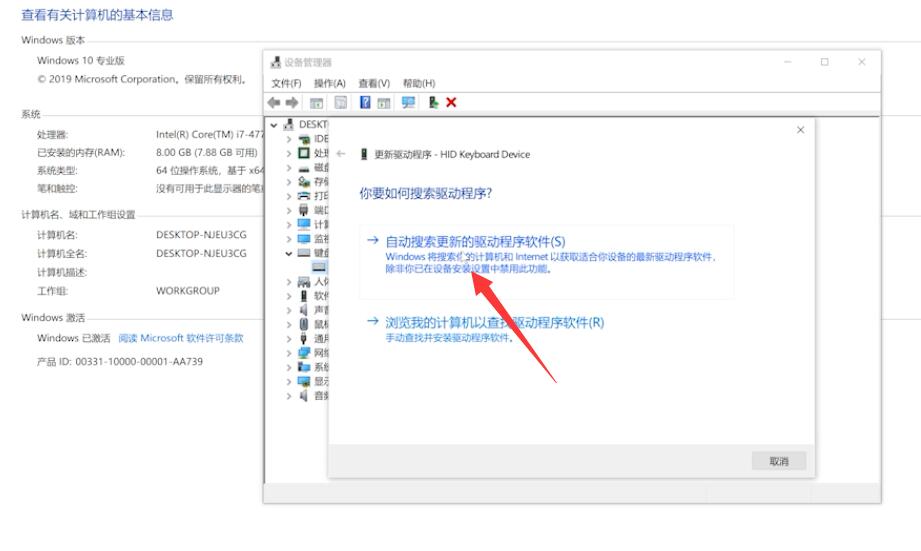This screenshot has width=921, height=551.
Task: Click the DESKTOP-NJEU3CG computer name (计算机名) value
Action: [x=201, y=234]
